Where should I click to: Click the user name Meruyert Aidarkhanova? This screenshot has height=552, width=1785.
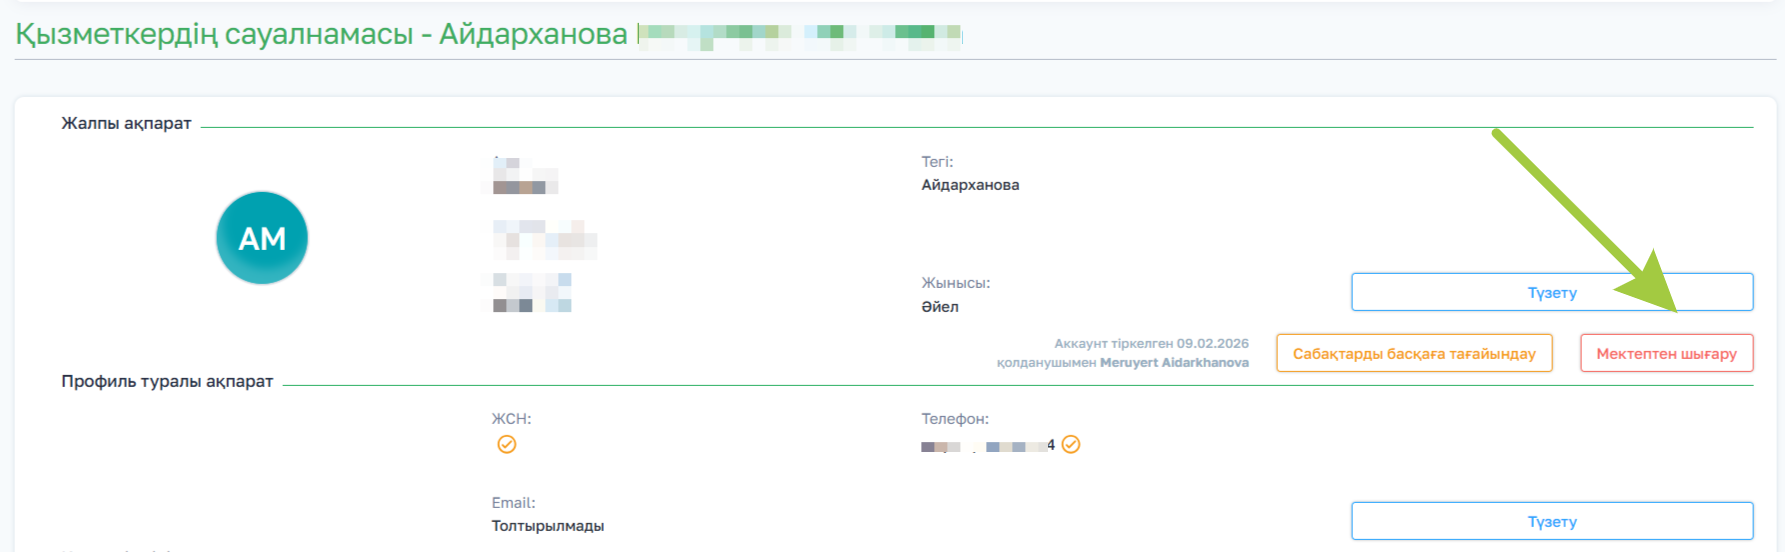[1174, 362]
